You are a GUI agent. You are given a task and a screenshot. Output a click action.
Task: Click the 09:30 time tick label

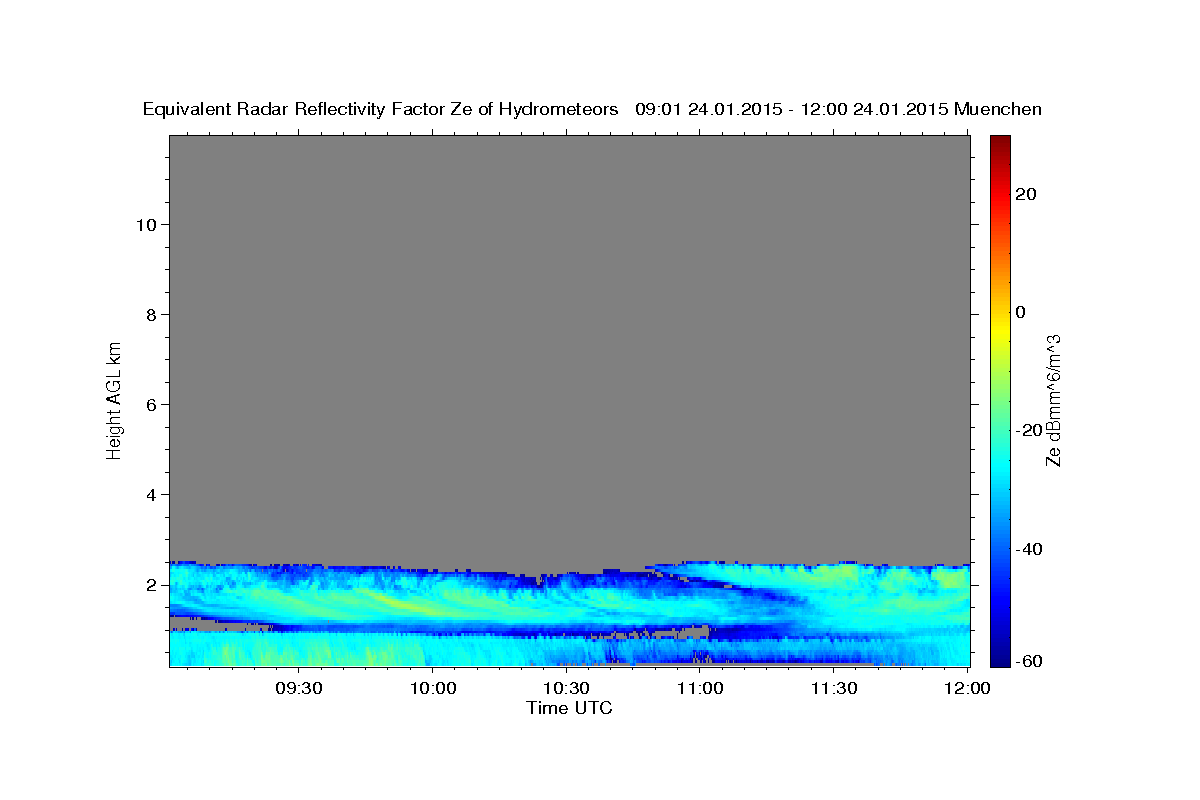coord(299,689)
